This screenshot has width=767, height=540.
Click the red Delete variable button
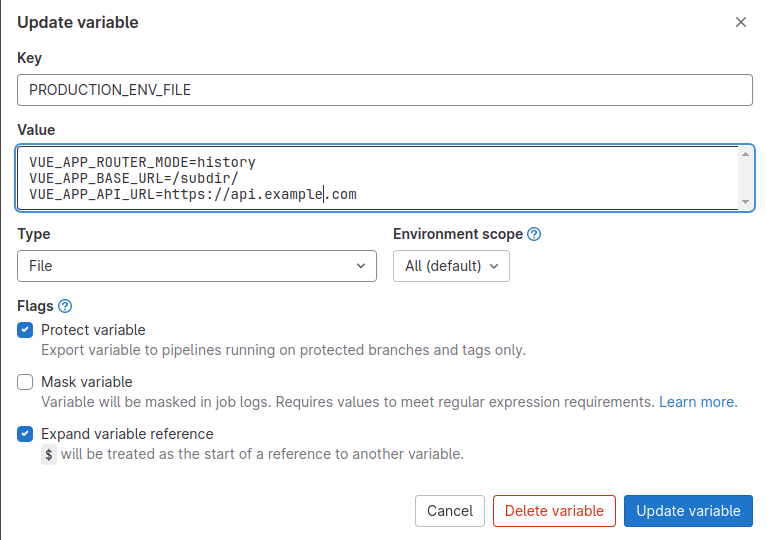(x=554, y=511)
